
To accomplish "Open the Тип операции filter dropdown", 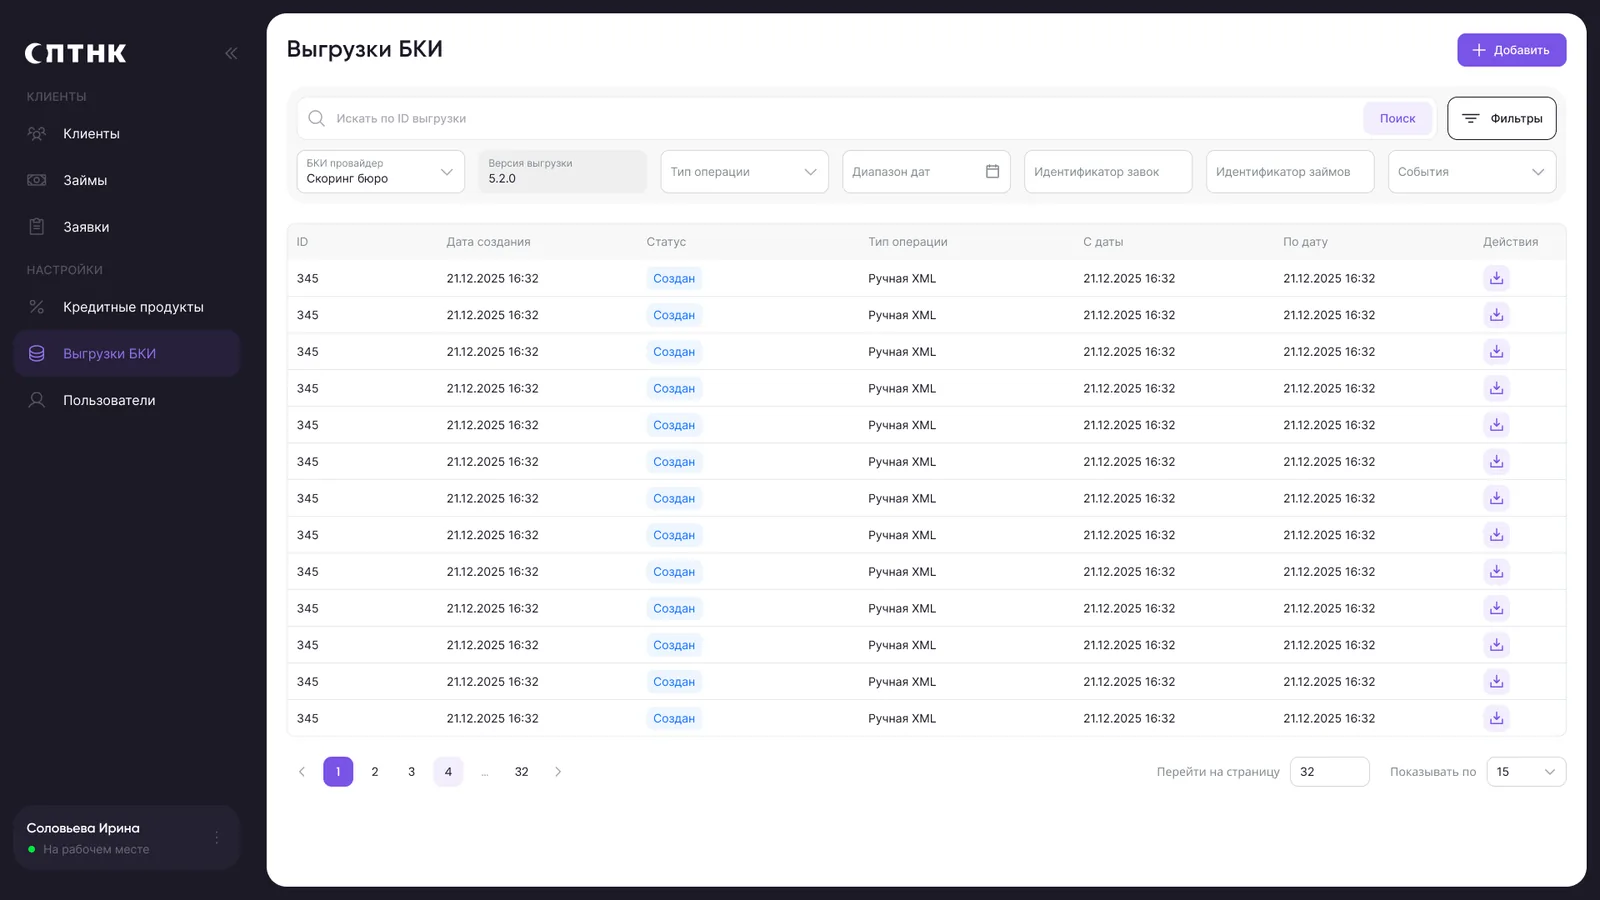I will [745, 171].
